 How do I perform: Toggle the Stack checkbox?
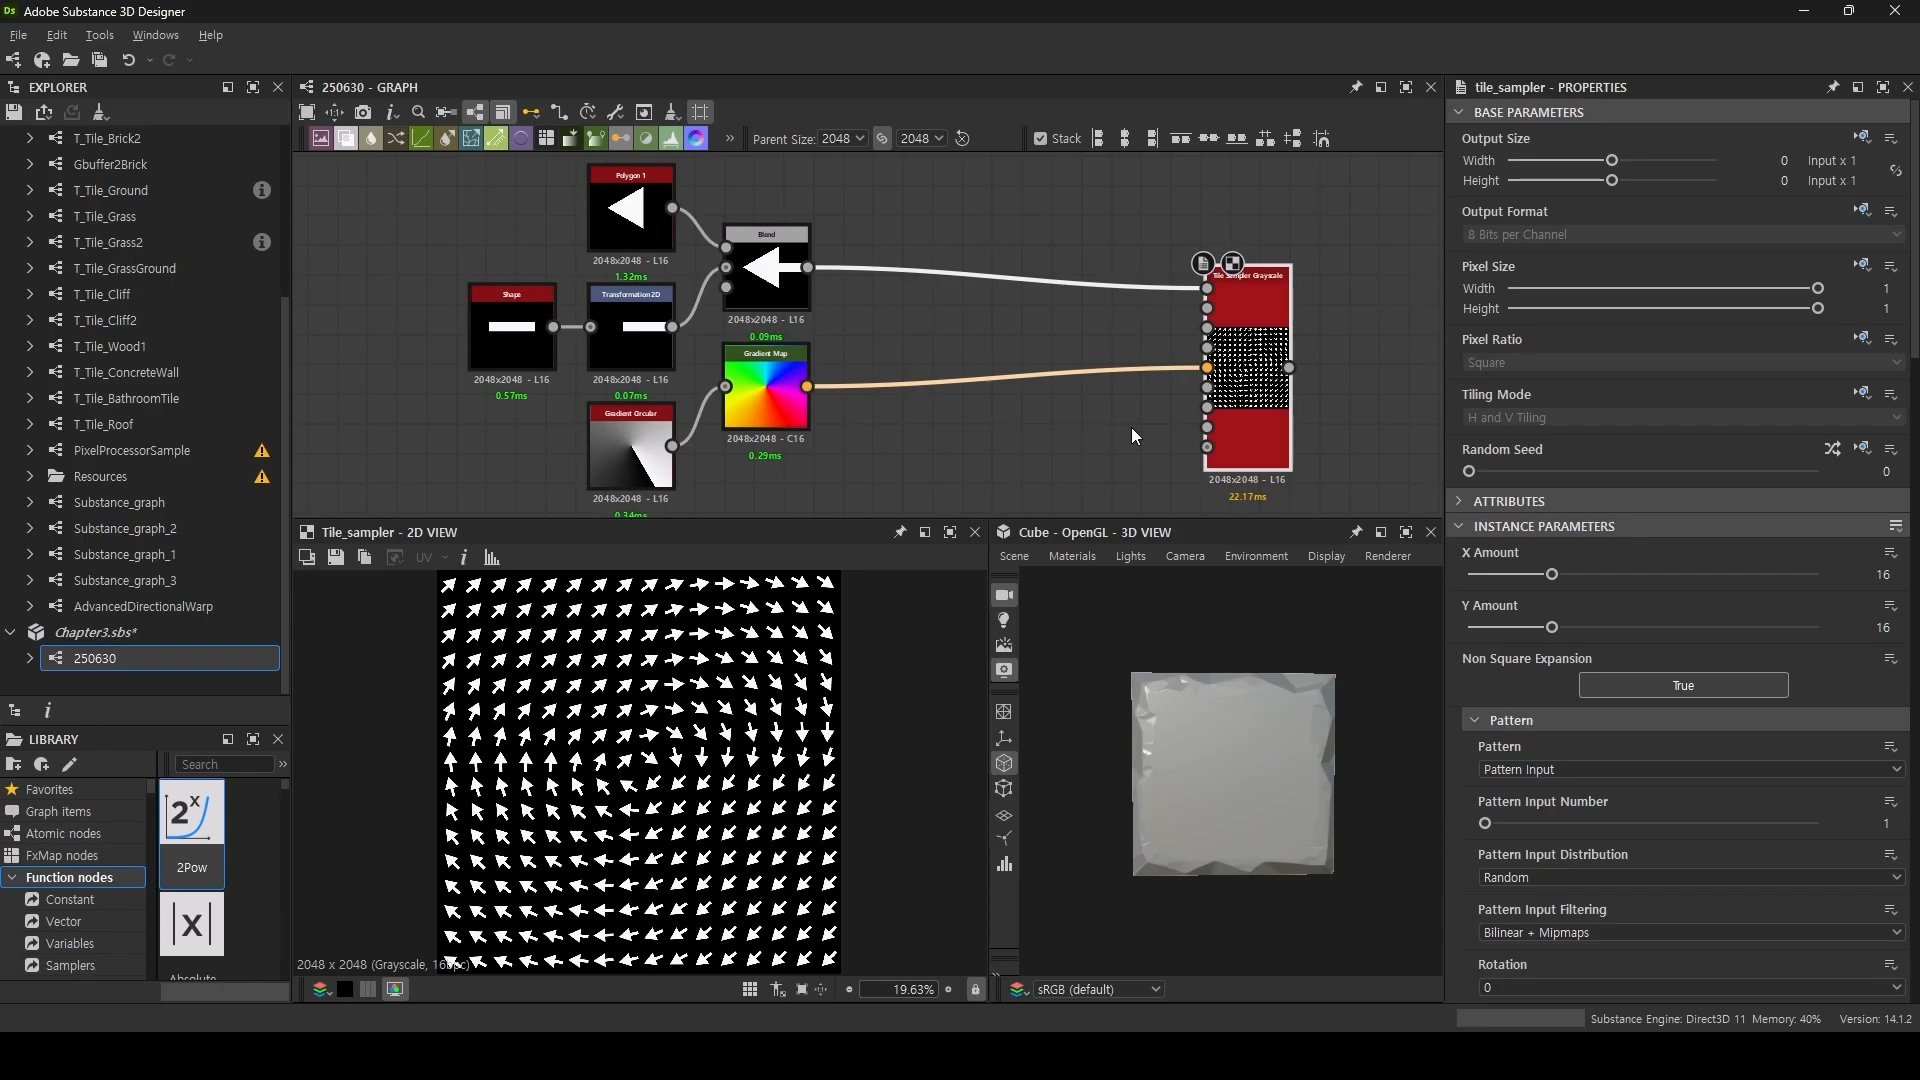coord(1040,139)
